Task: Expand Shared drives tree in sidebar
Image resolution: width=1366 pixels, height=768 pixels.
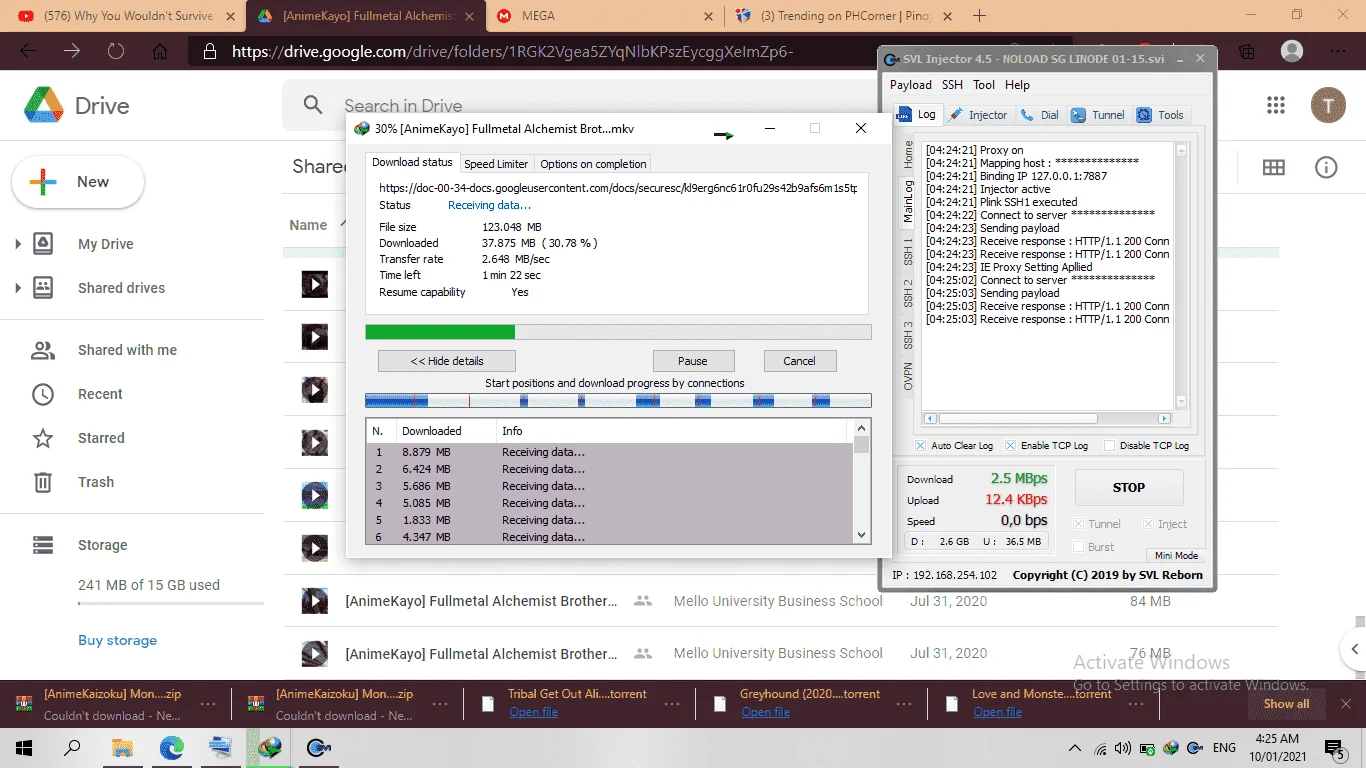Action: click(18, 288)
